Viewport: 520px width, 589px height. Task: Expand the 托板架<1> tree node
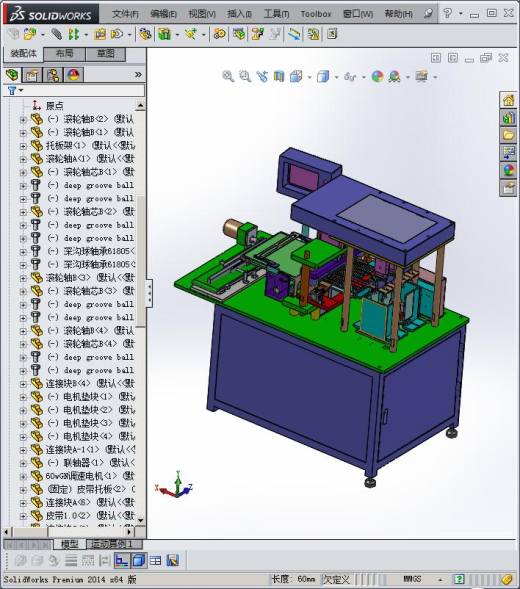point(23,146)
